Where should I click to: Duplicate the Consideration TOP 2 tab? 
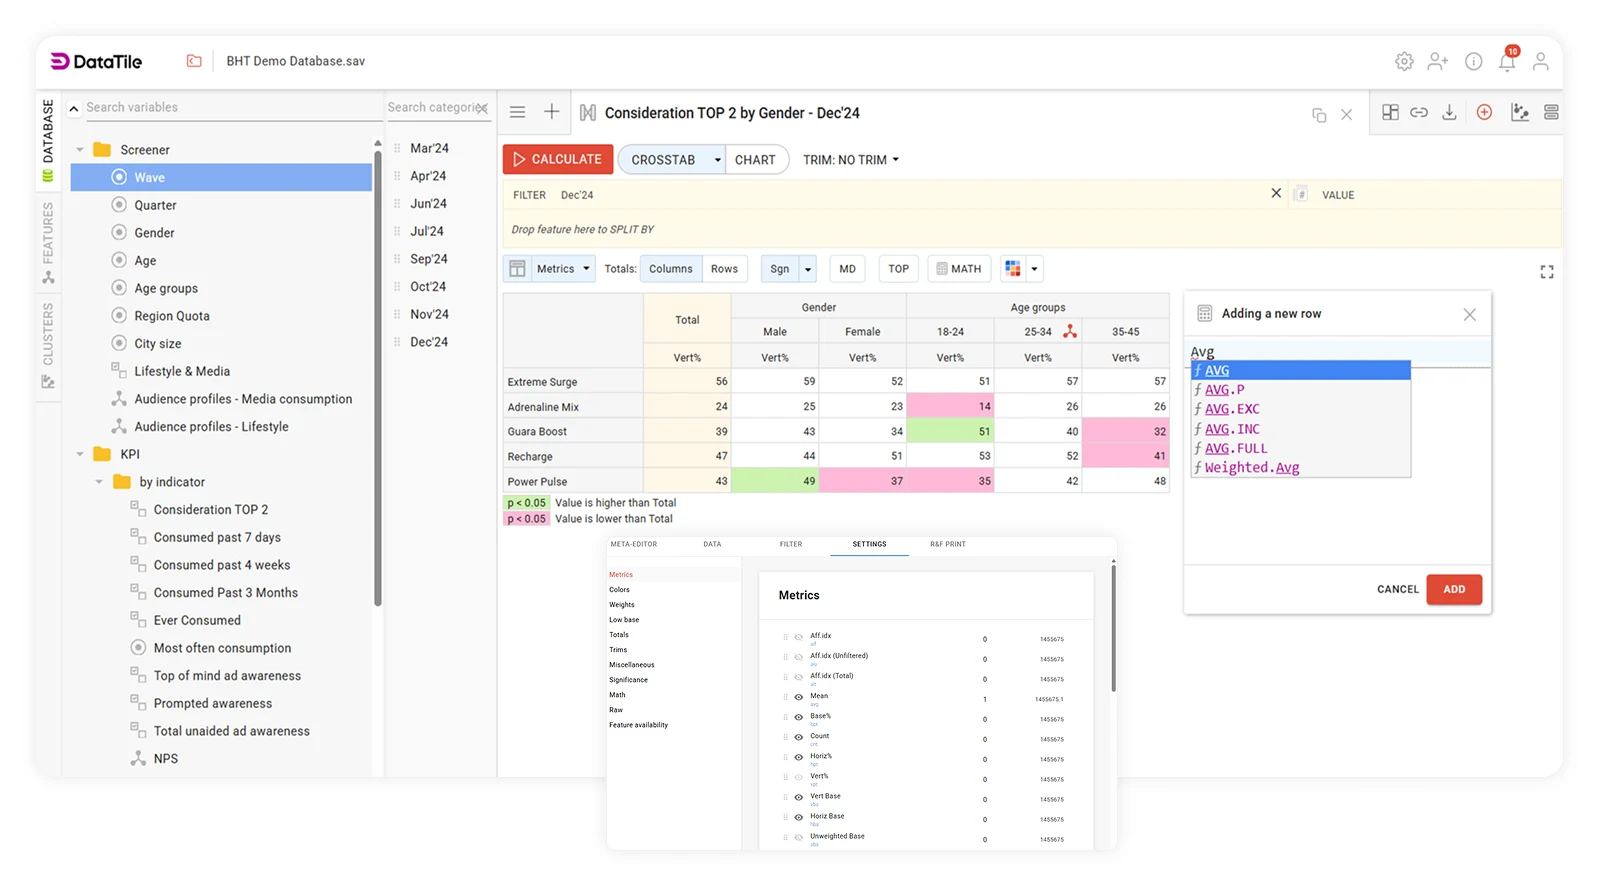pos(1319,115)
